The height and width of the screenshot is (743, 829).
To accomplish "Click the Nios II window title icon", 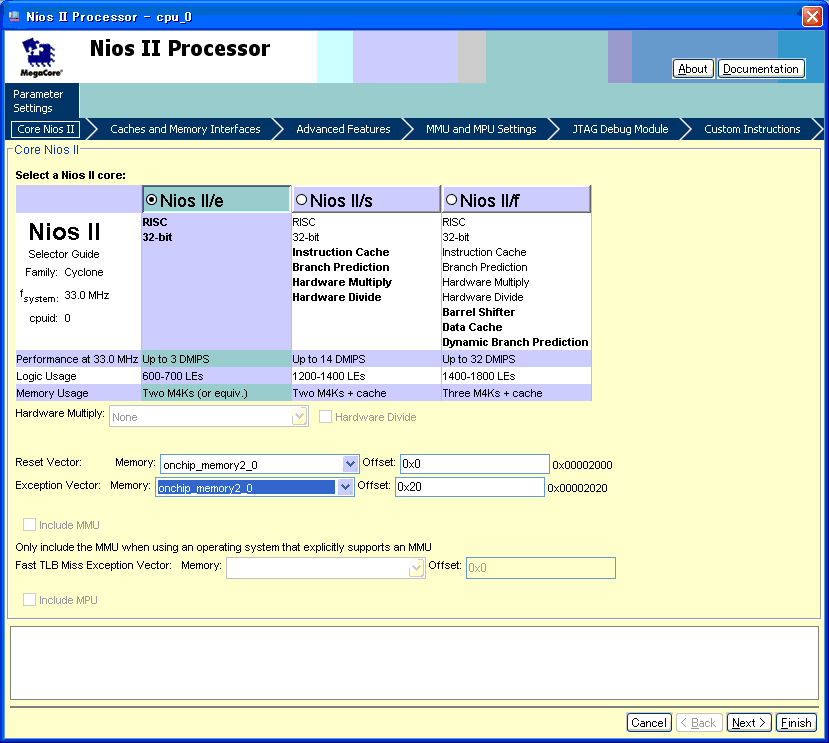I will coord(14,16).
